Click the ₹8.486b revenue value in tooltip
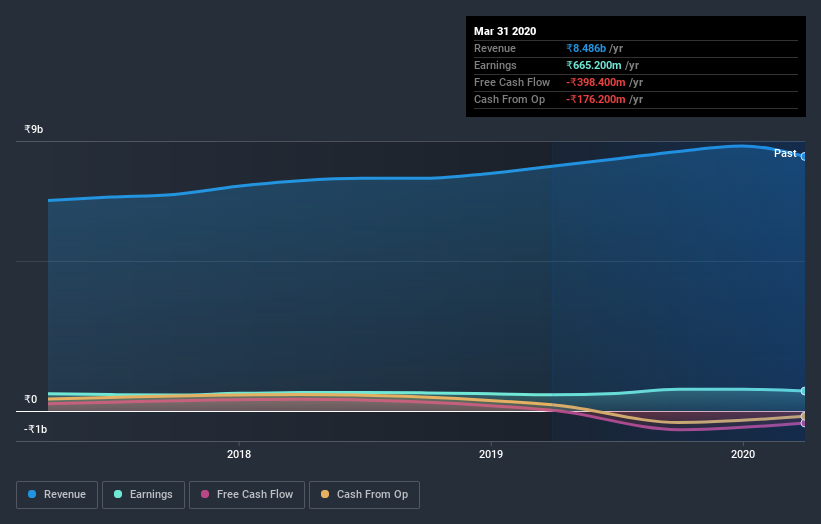 (586, 48)
